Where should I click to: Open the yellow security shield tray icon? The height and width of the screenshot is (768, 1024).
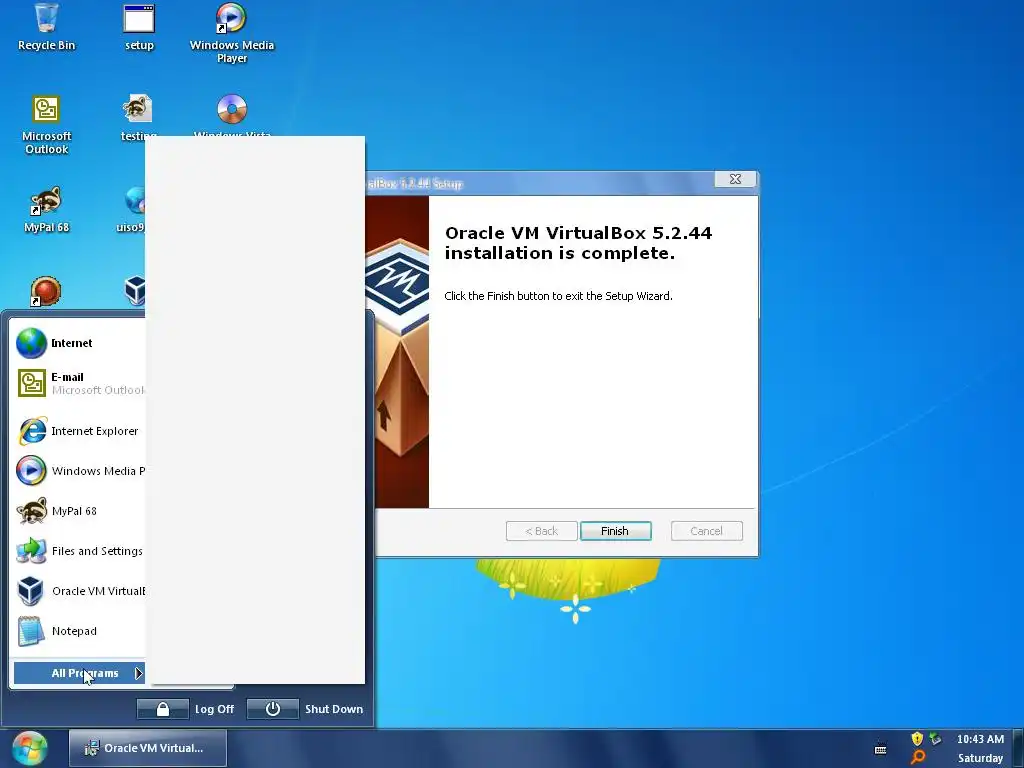(x=917, y=739)
